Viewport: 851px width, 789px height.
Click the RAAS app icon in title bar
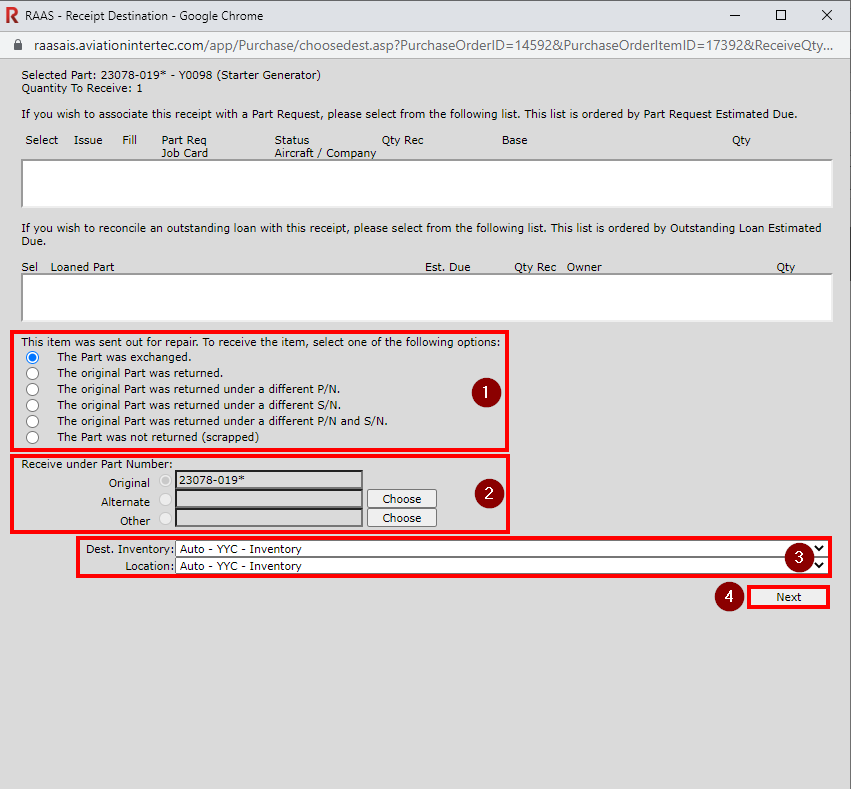click(x=14, y=14)
